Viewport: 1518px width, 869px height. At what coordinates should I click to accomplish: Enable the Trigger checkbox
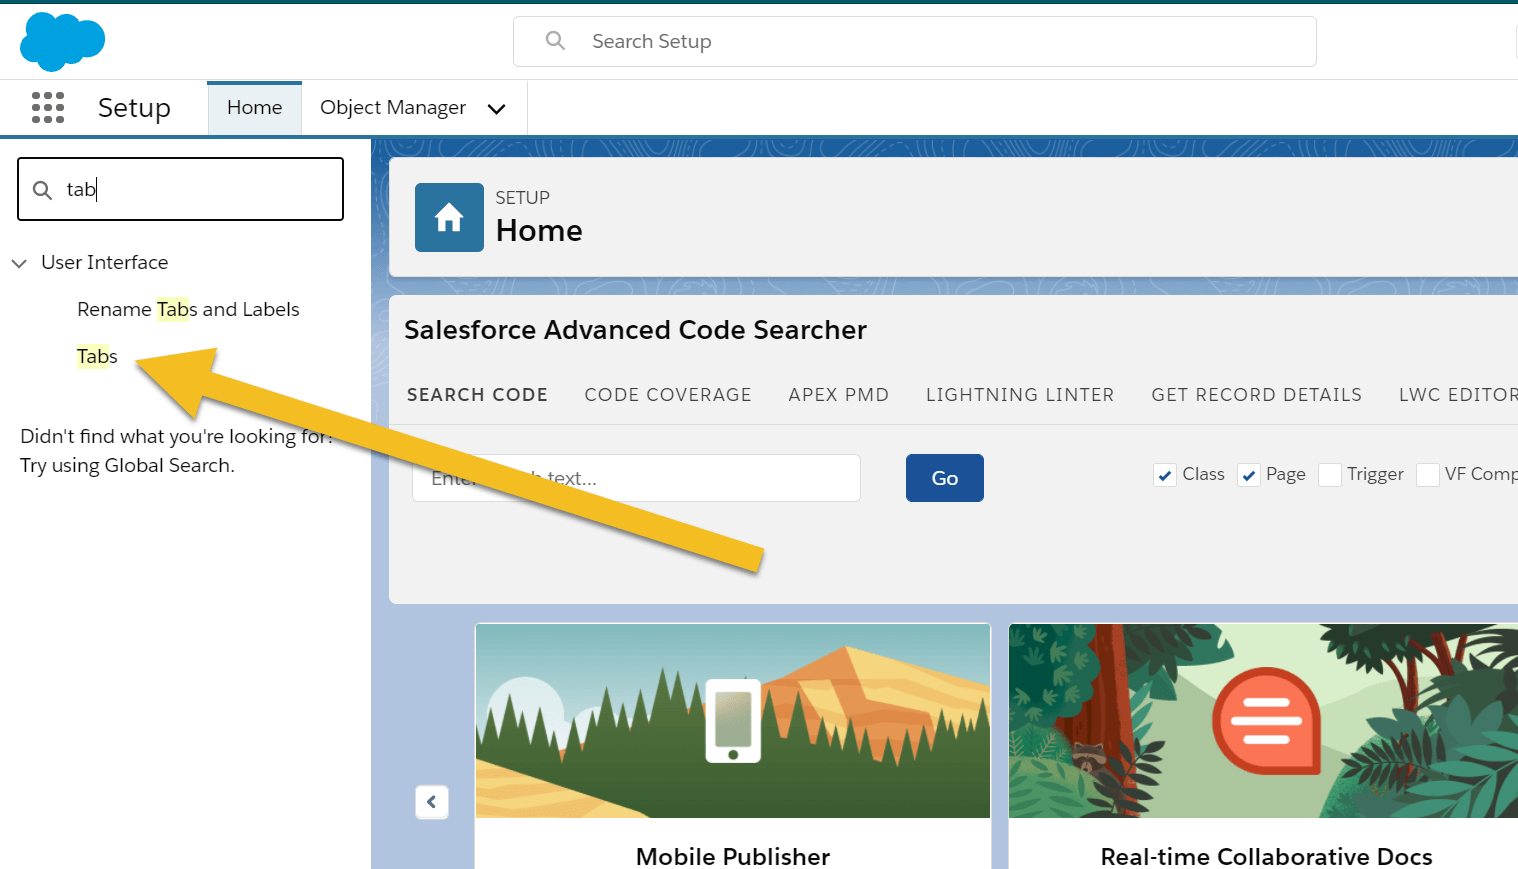coord(1330,475)
